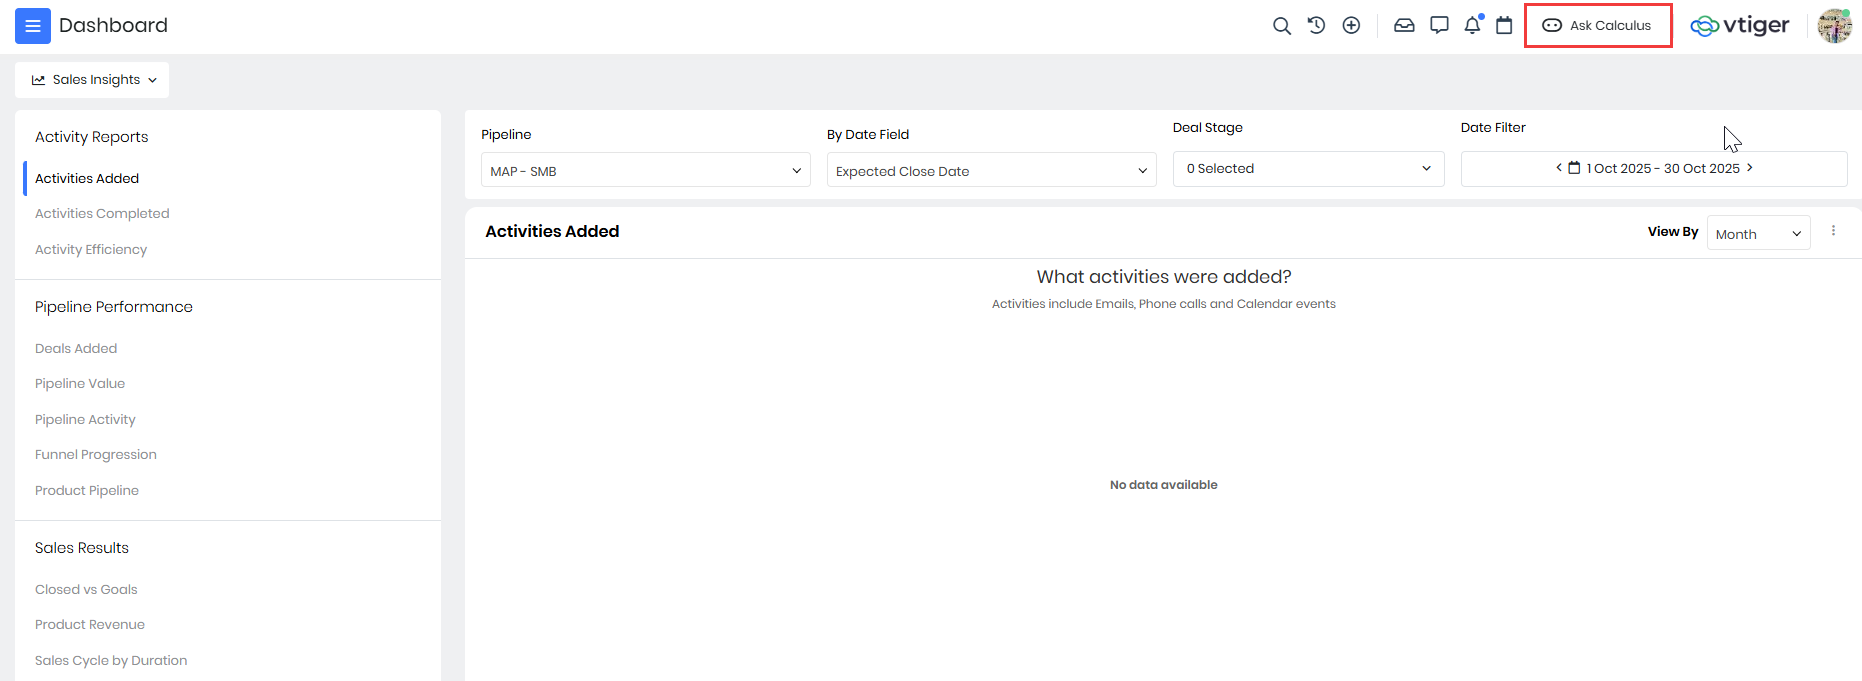The image size is (1862, 681).
Task: Click the Ask Calculus button
Action: [x=1598, y=26]
